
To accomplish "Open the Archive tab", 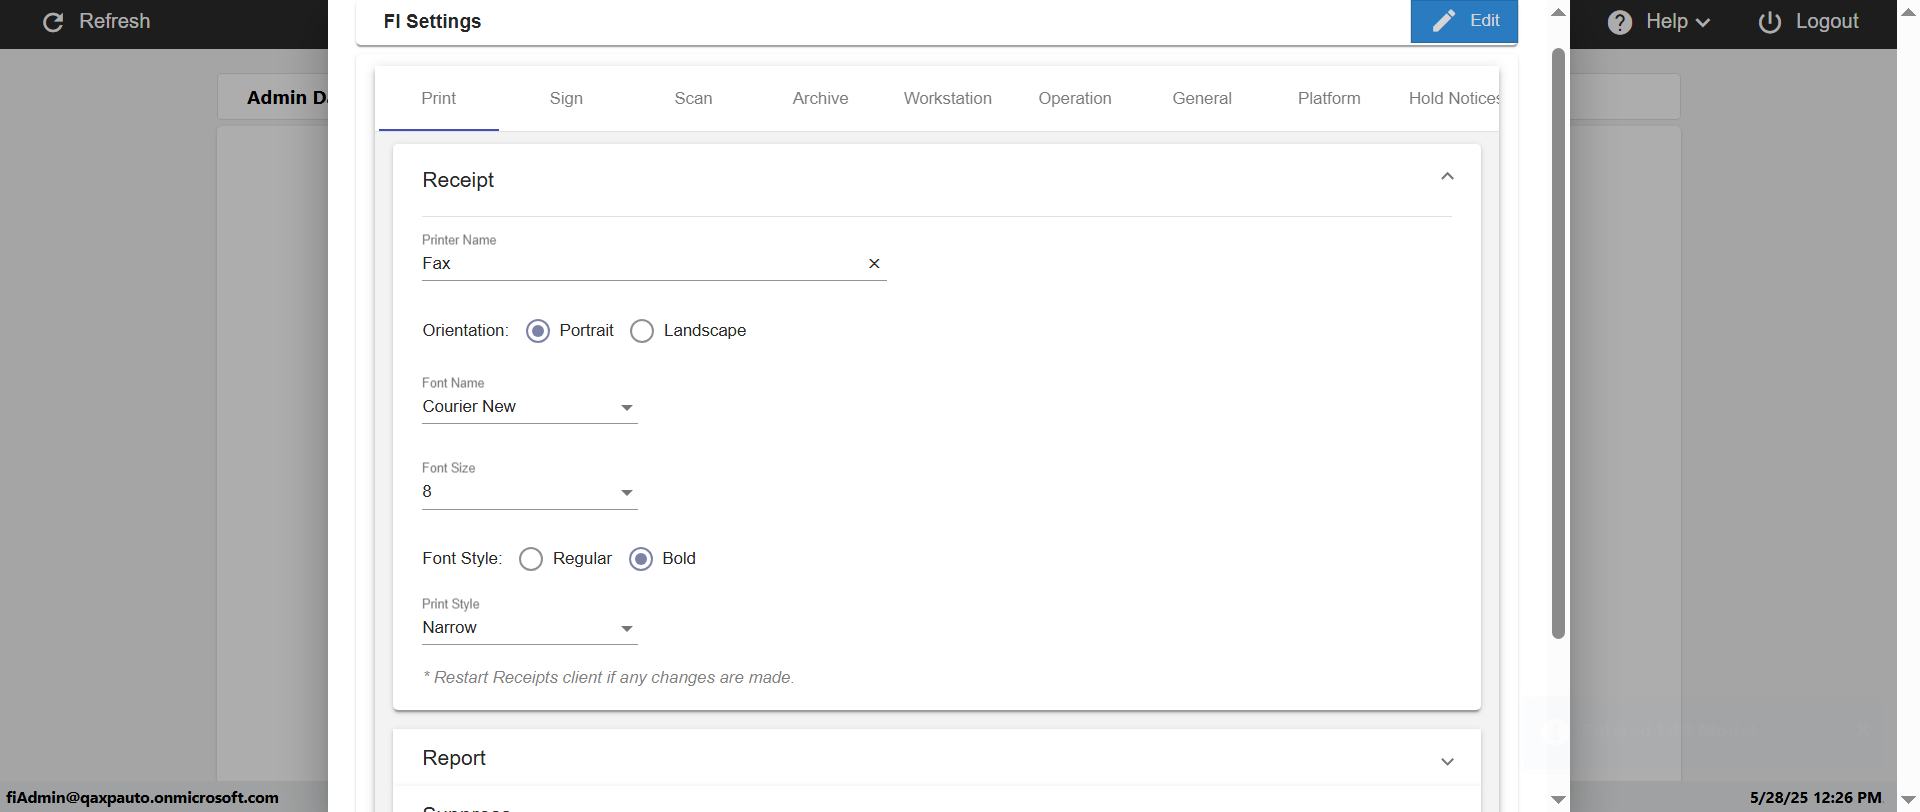I will [x=820, y=98].
